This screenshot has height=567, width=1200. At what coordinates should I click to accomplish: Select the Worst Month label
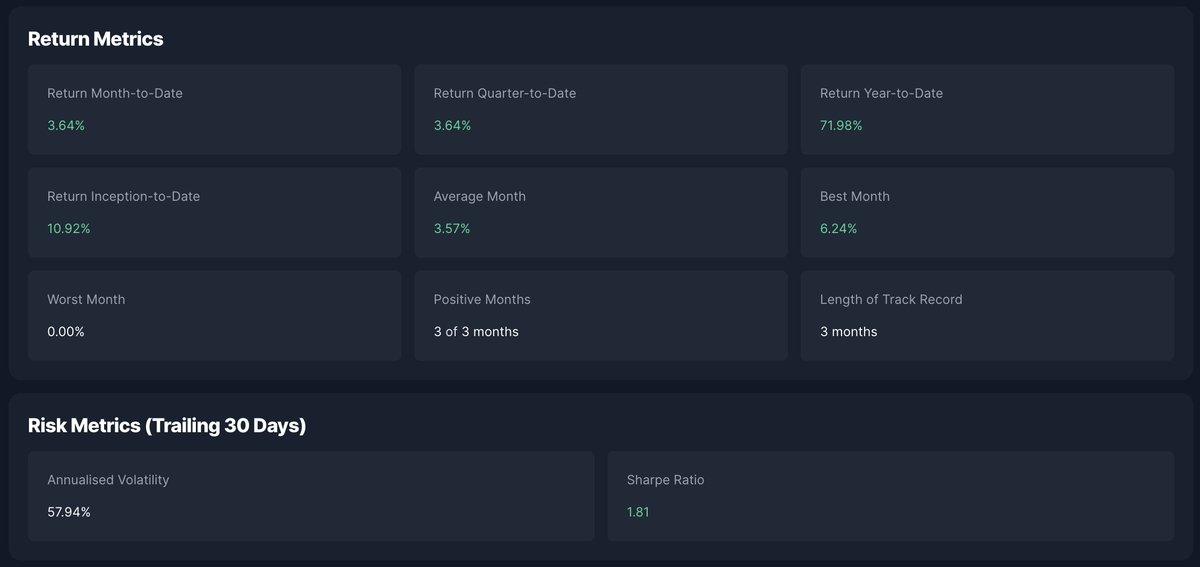[86, 299]
